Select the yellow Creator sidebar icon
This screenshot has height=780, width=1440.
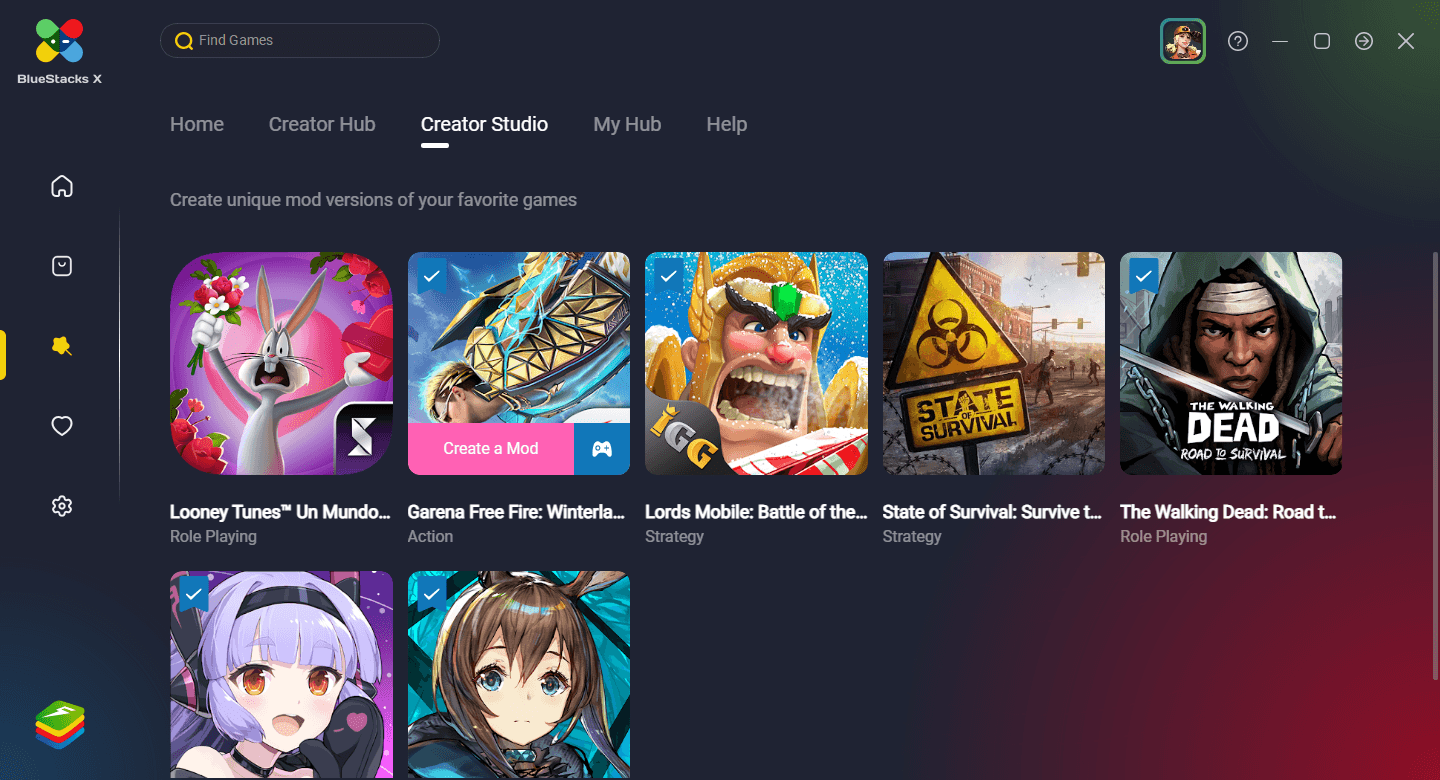[x=62, y=346]
